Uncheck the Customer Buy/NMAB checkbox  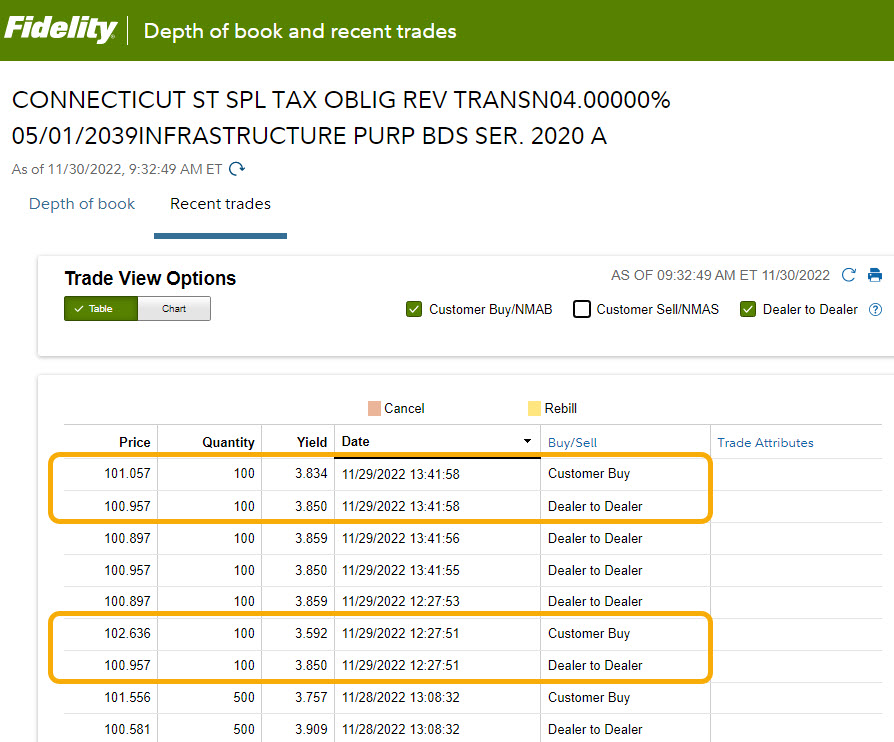click(x=414, y=310)
